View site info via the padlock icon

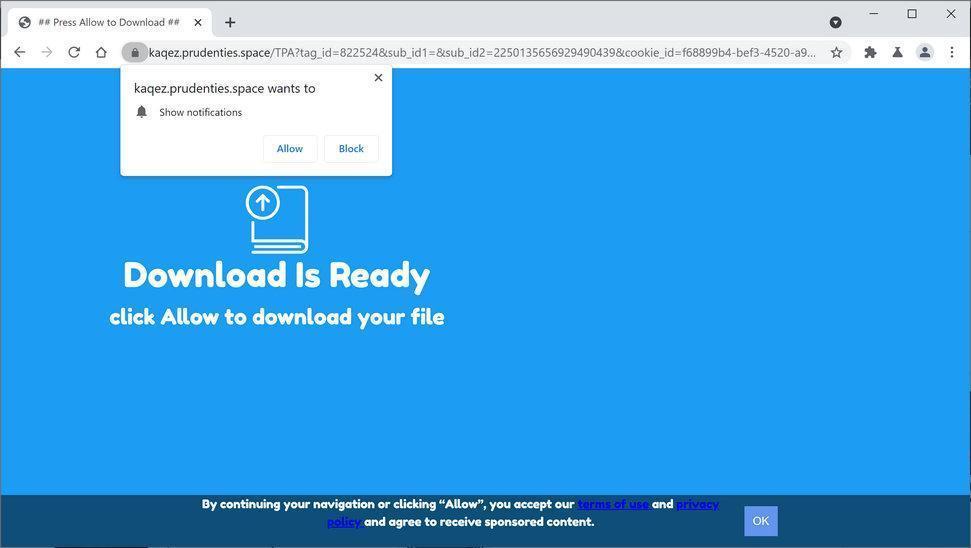pyautogui.click(x=135, y=53)
